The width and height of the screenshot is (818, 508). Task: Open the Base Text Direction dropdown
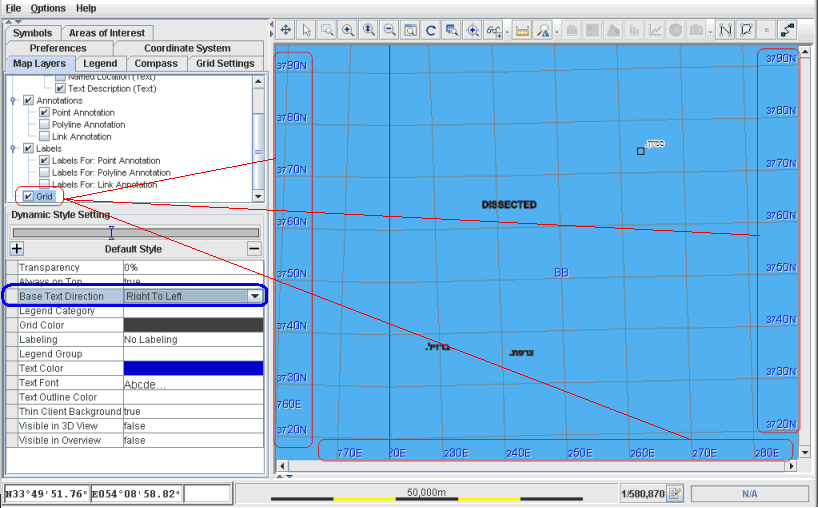(255, 296)
